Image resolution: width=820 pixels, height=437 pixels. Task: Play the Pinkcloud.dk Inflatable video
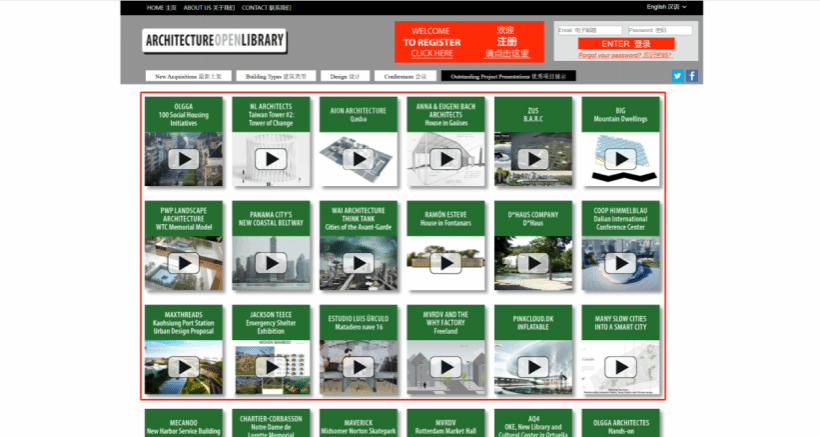pyautogui.click(x=532, y=366)
